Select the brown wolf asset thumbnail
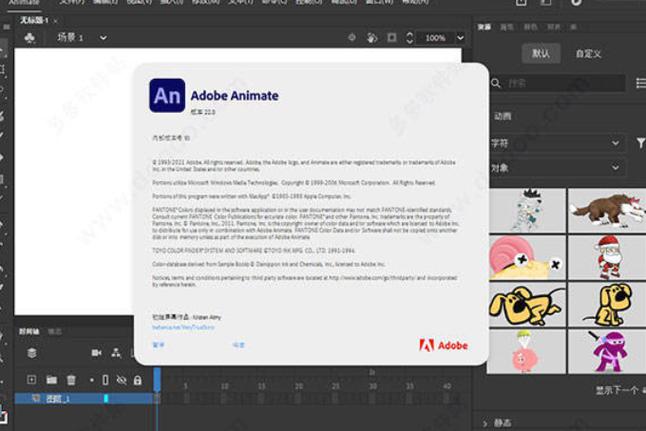646x431 pixels. point(607,210)
